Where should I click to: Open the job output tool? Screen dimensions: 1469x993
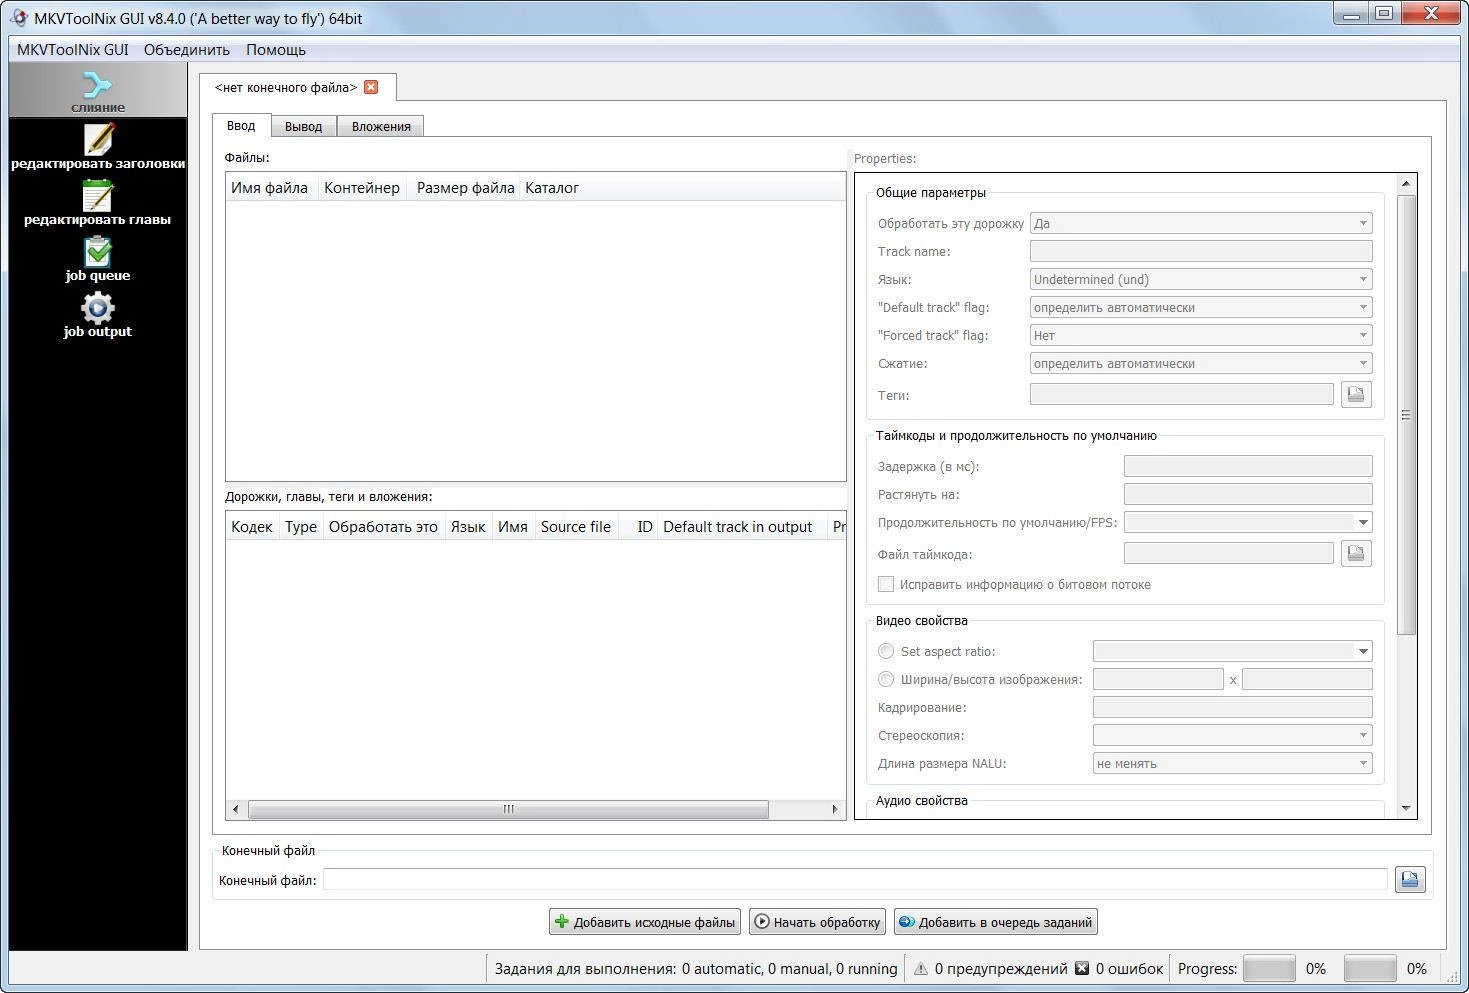coord(98,315)
